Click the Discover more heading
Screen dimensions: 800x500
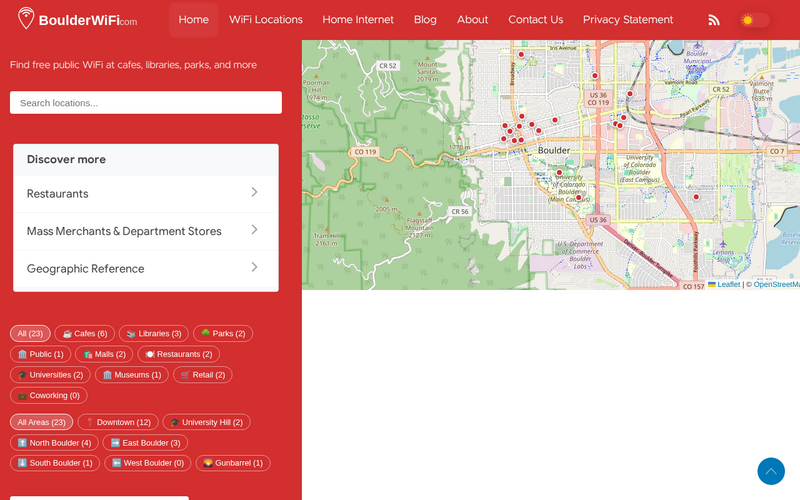tap(66, 159)
